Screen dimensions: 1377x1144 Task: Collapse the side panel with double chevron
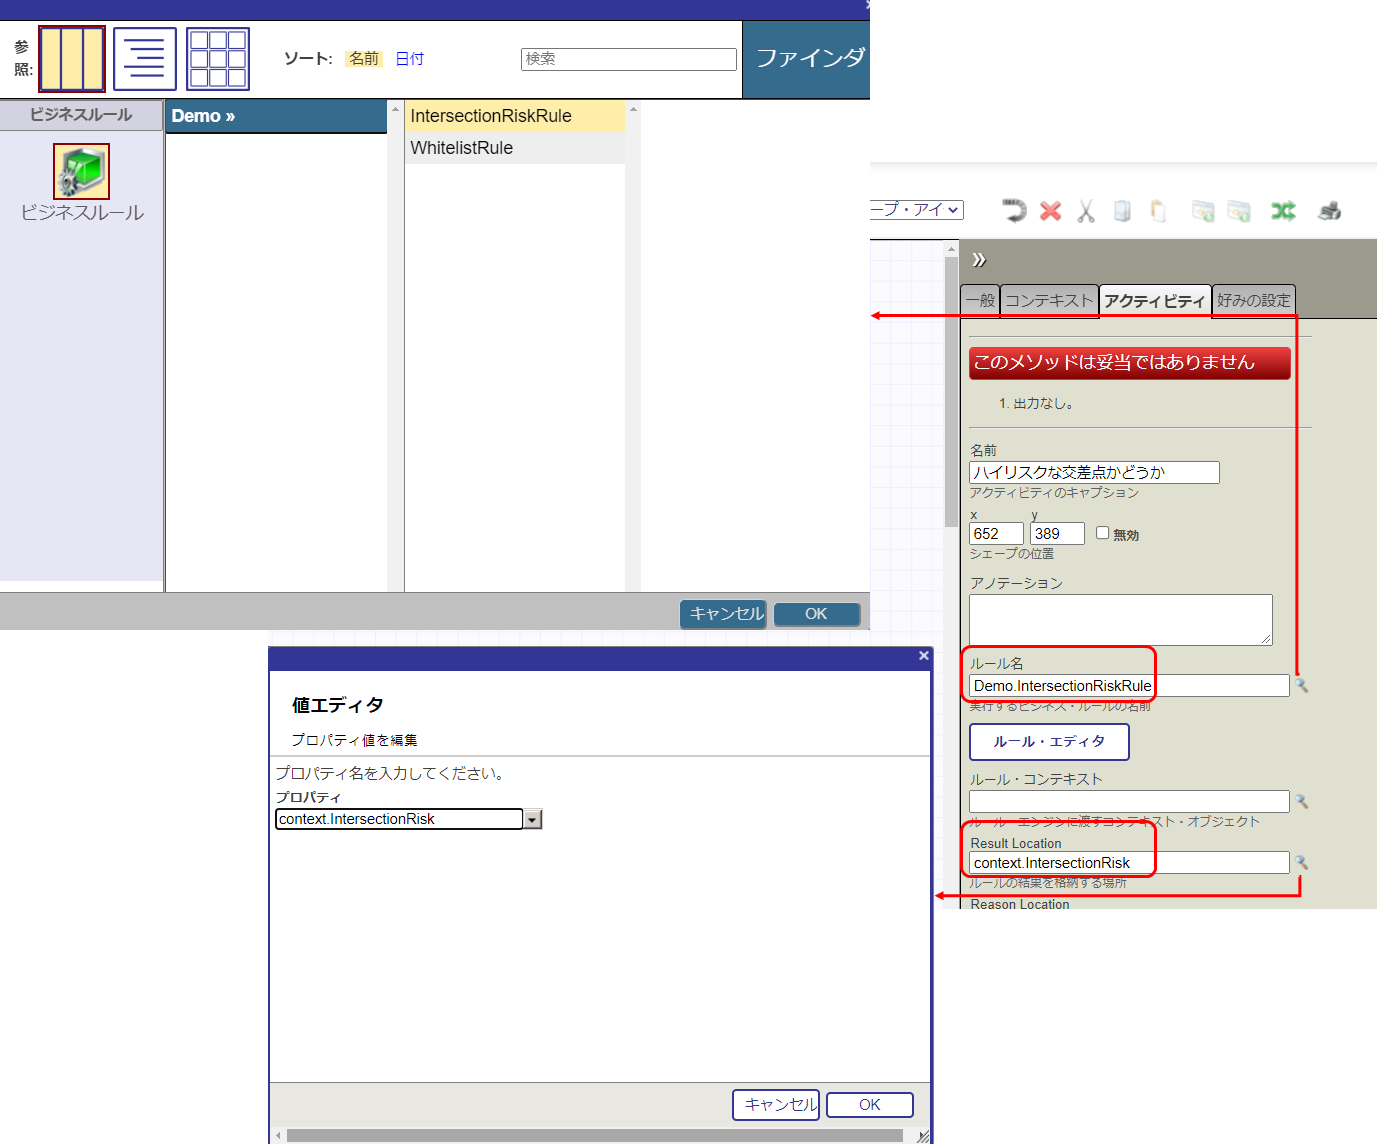979,260
